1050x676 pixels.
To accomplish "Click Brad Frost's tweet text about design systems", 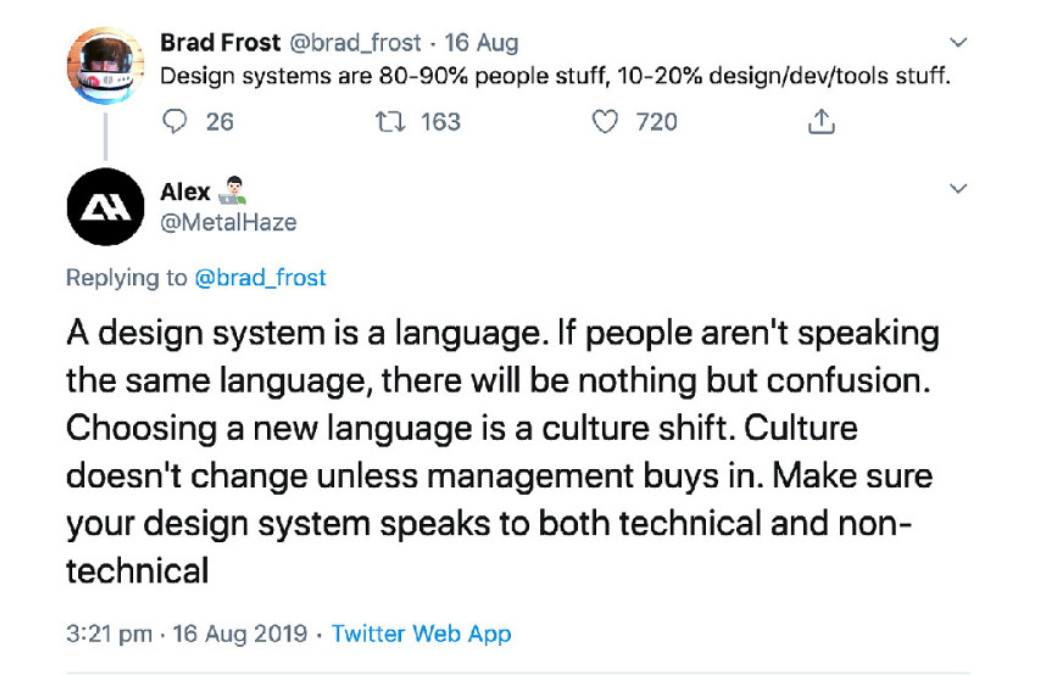I will pos(554,76).
